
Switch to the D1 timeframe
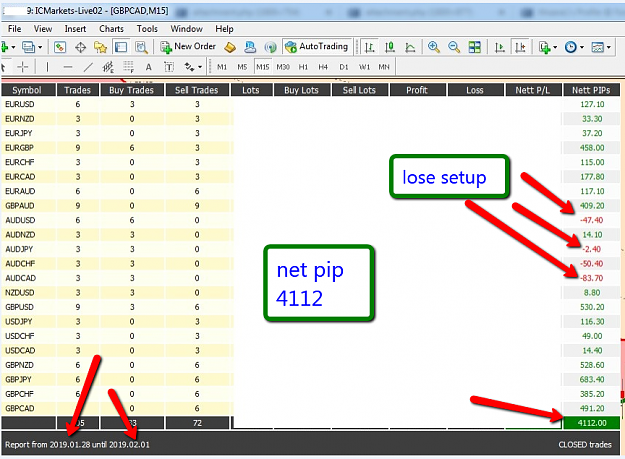point(344,67)
